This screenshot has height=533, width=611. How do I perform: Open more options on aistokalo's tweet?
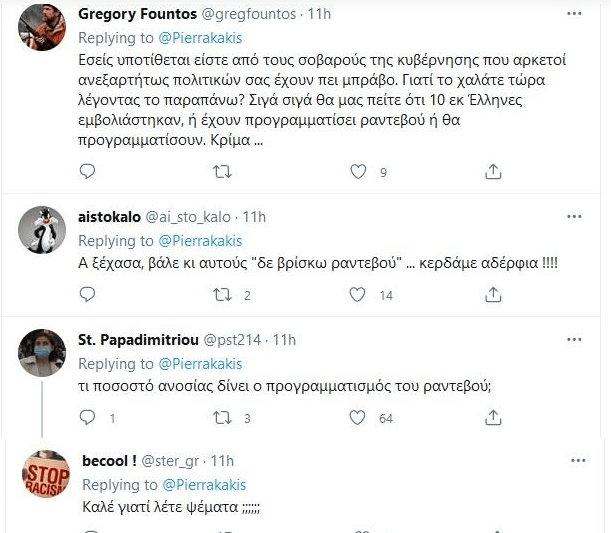(574, 216)
